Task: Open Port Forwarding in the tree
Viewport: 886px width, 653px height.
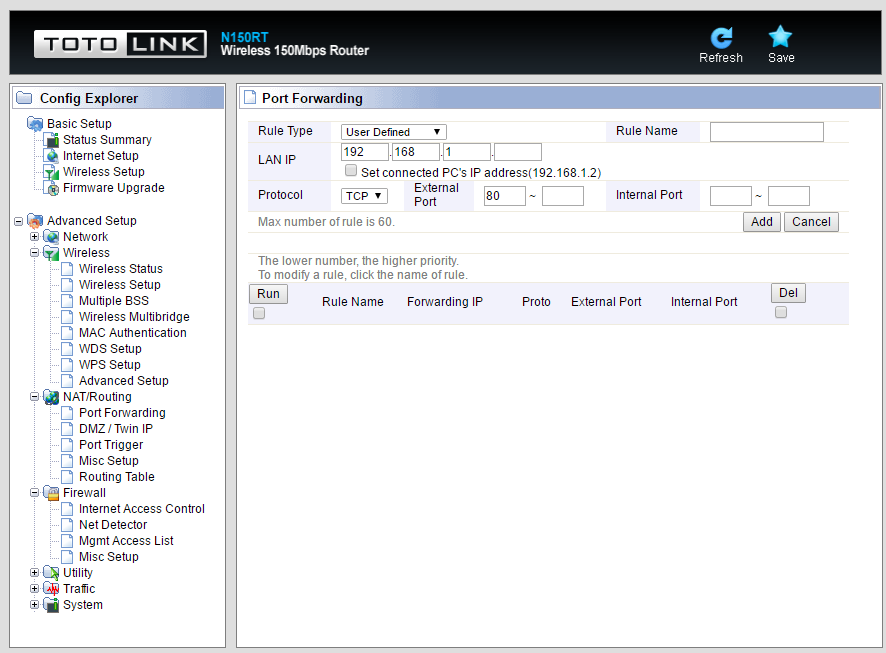Action: [x=122, y=413]
